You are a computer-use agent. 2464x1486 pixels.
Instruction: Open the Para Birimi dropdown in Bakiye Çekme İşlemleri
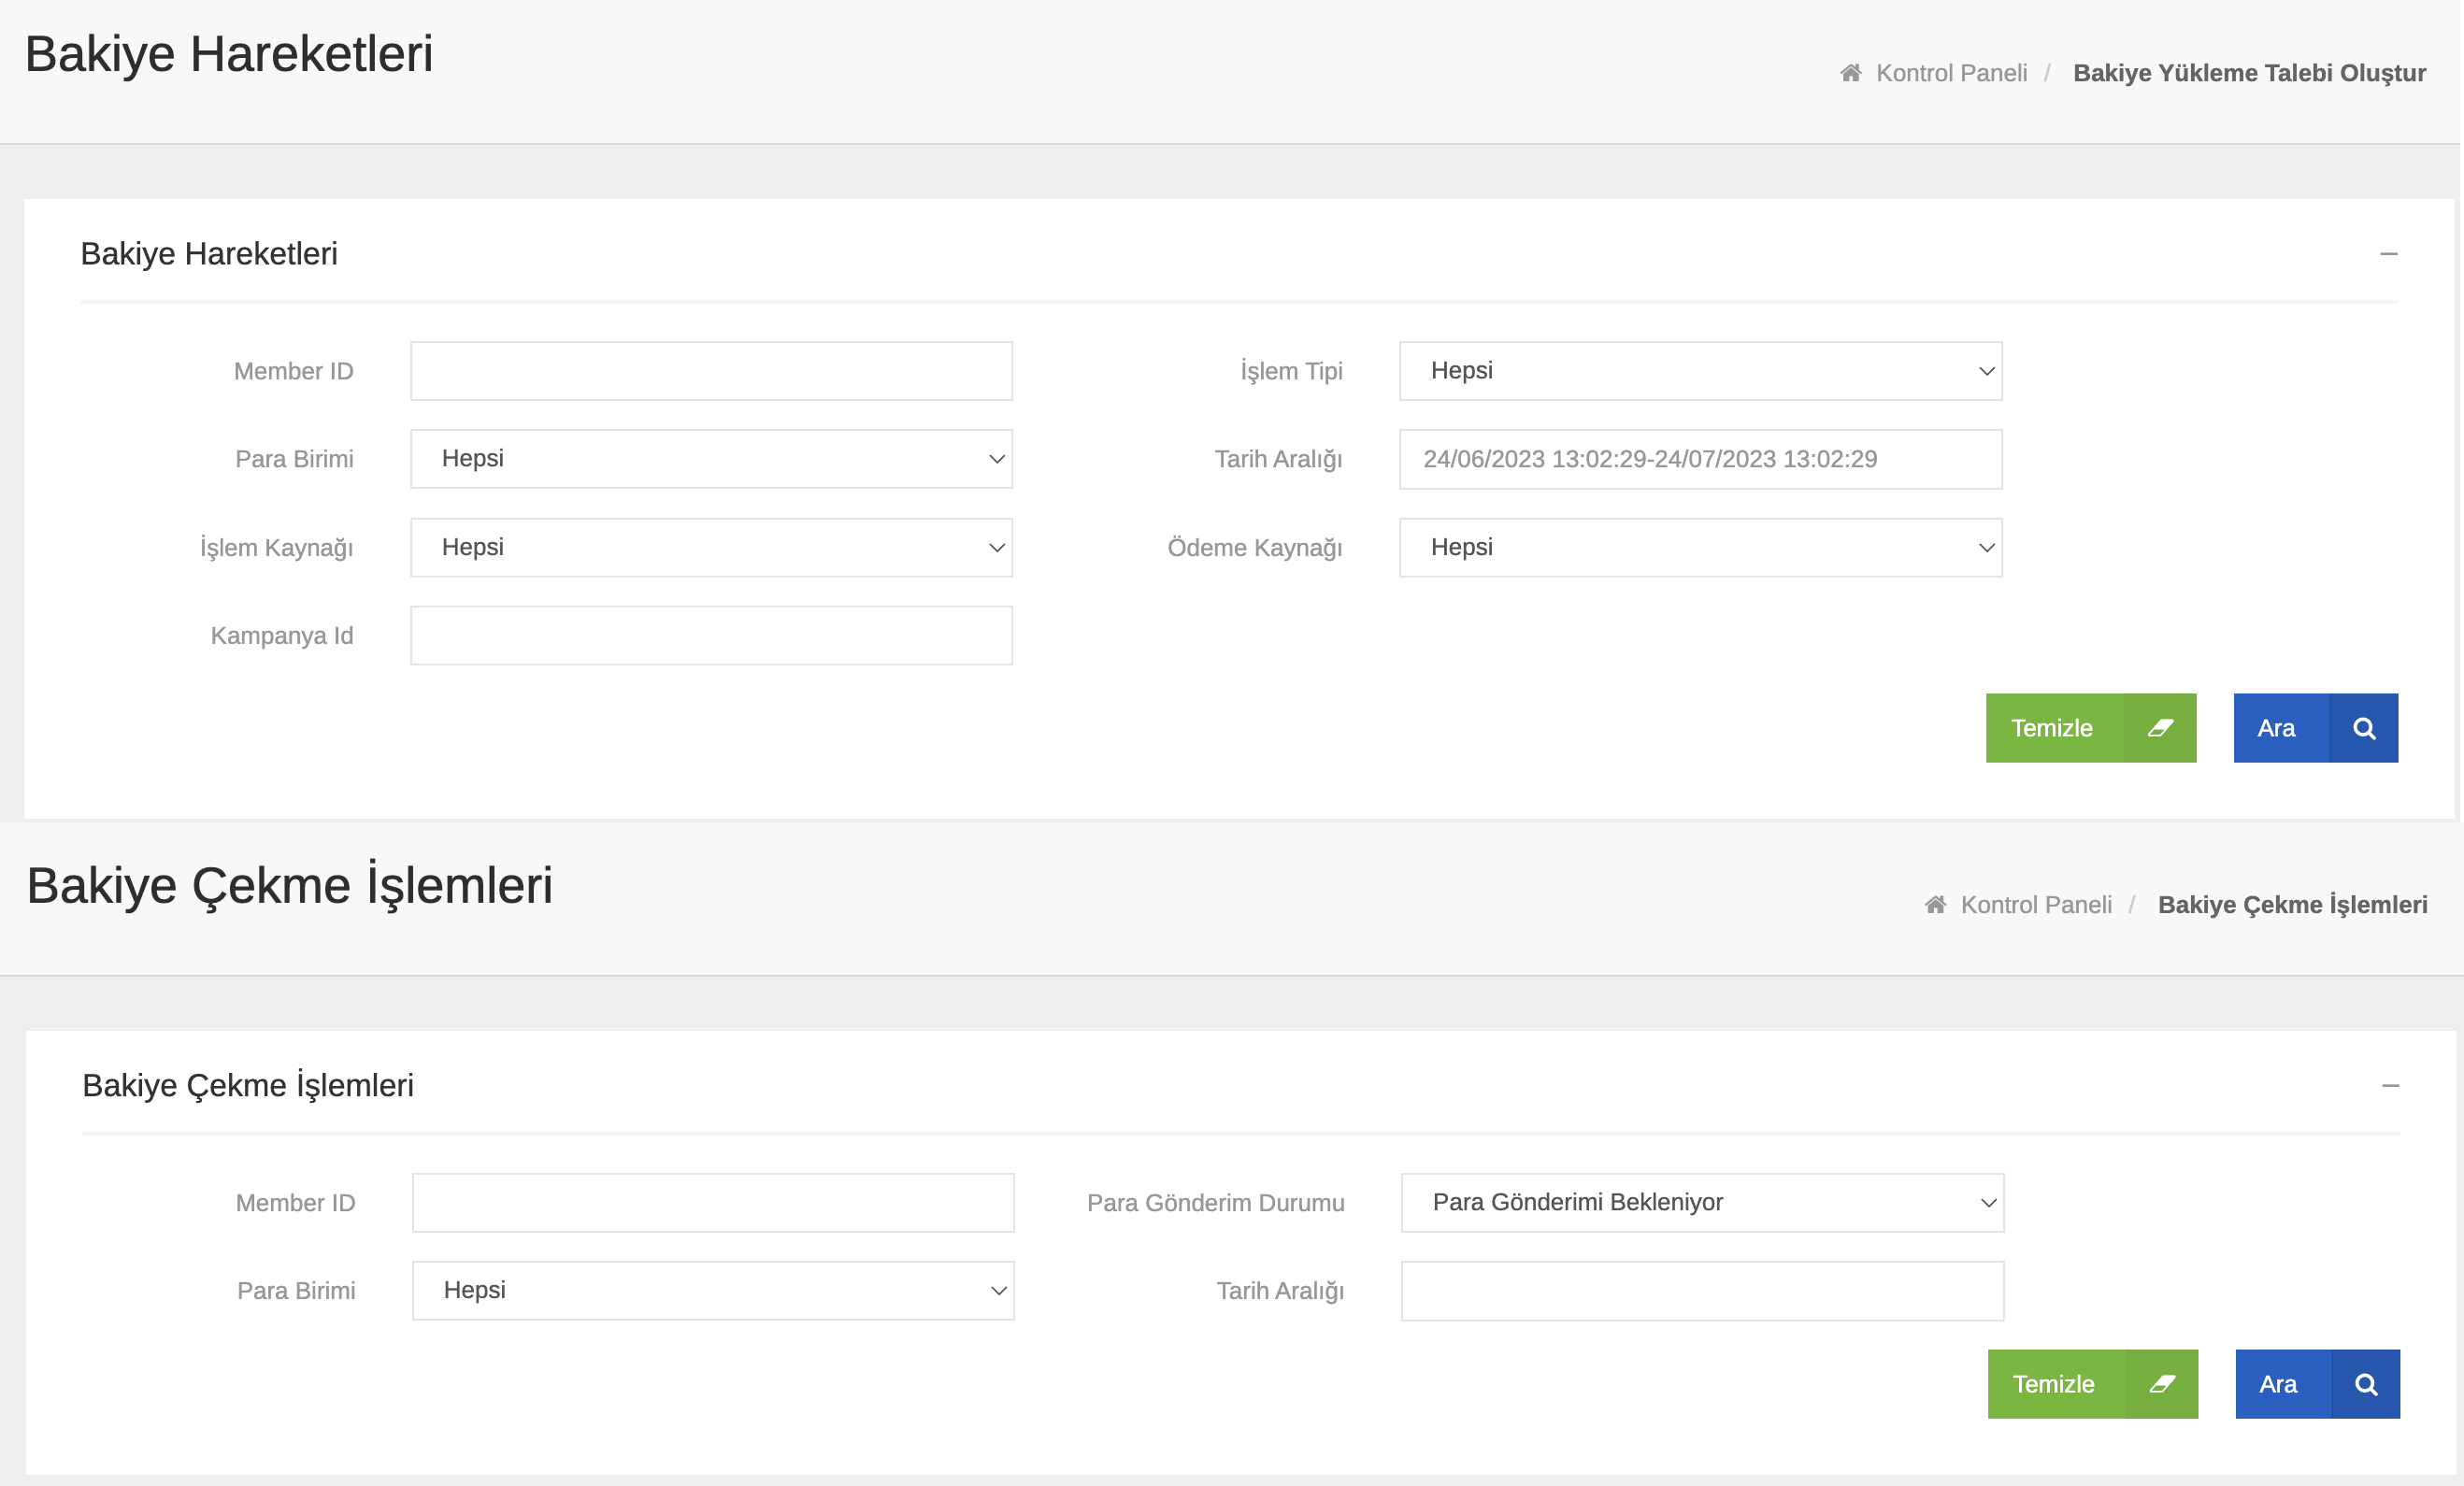(x=713, y=1290)
